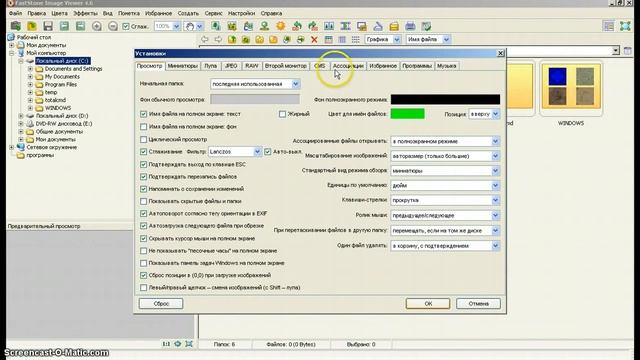Image resolution: width=640 pixels, height=360 pixels.
Task: Select the hand cursor tool icon
Action: click(190, 26)
